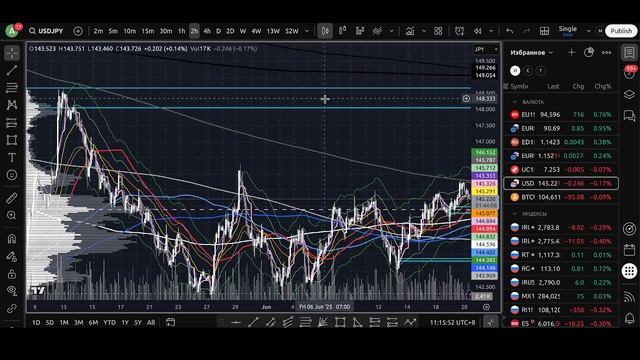The image size is (640, 360).
Task: Open the layout grid templates icon
Action: (438, 31)
